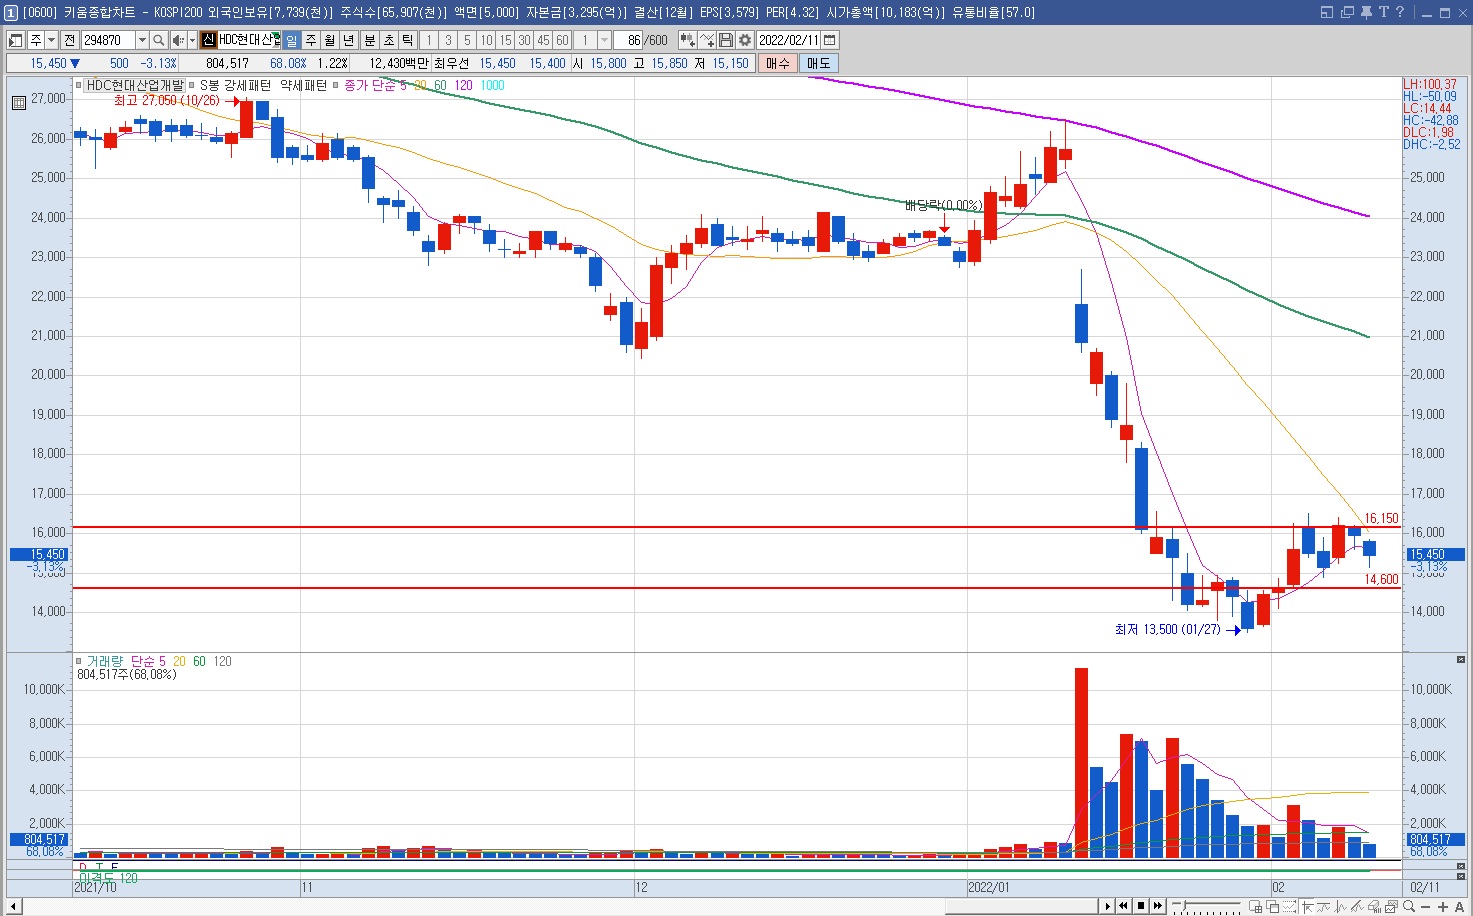Viewport: 1473px width, 916px height.
Task: Click the bottom fast-forward button
Action: 1158,906
